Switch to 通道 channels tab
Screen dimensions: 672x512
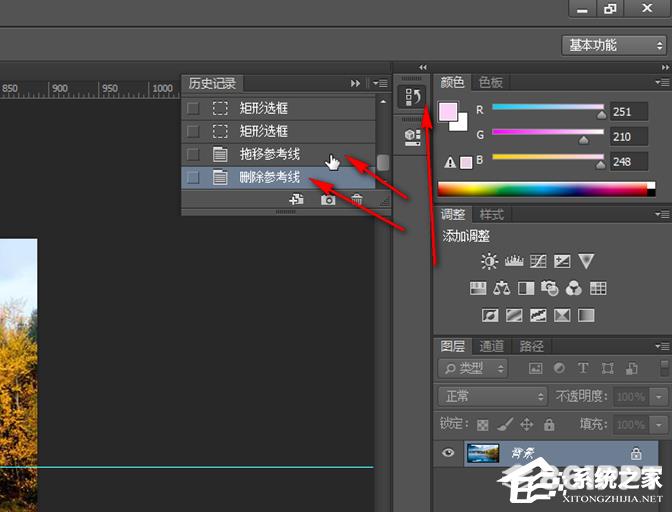point(492,346)
